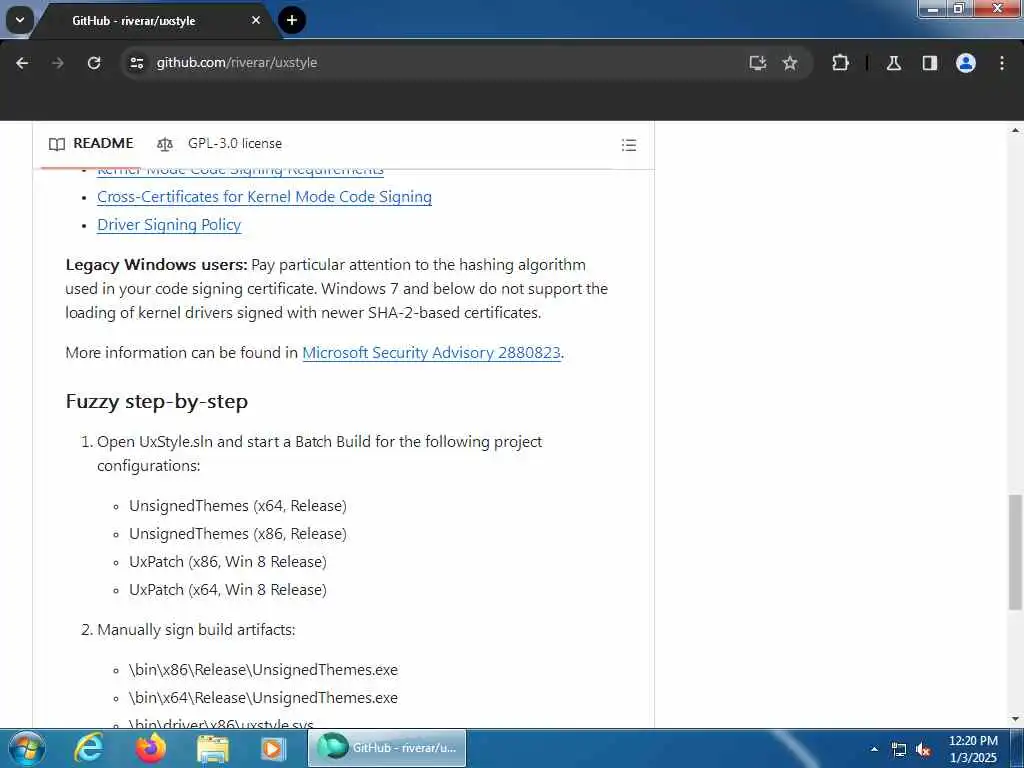Open Microsoft Security Advisory 2880823 link
Image resolution: width=1024 pixels, height=768 pixels.
[431, 353]
